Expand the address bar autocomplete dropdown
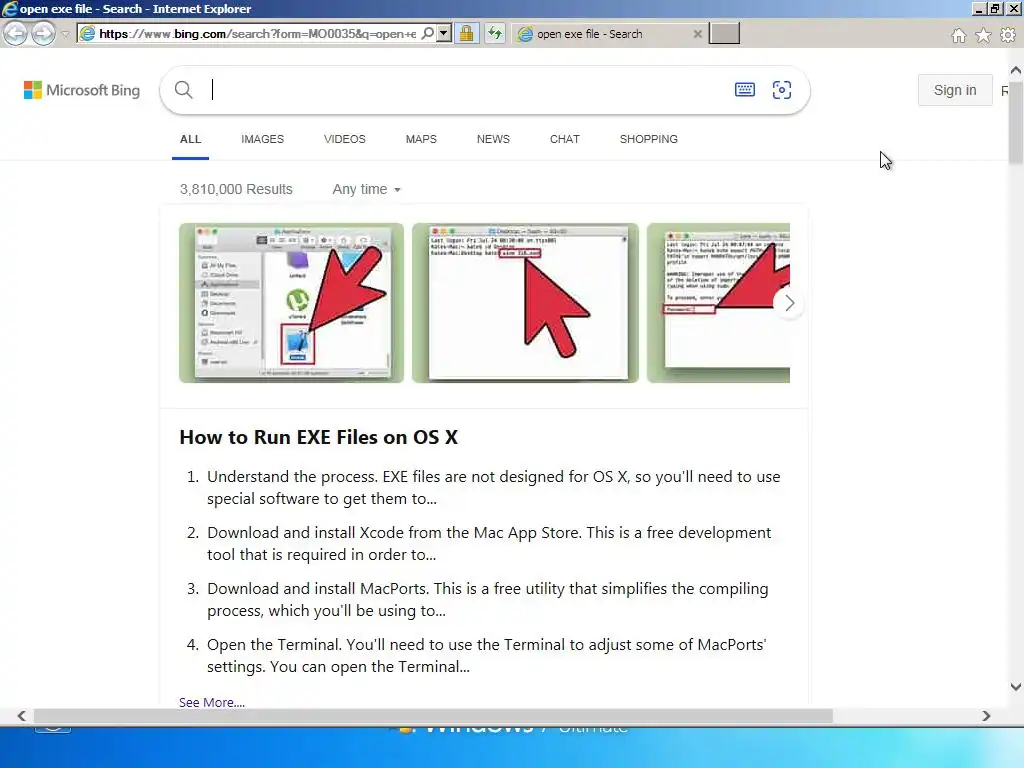The image size is (1024, 768). 444,33
